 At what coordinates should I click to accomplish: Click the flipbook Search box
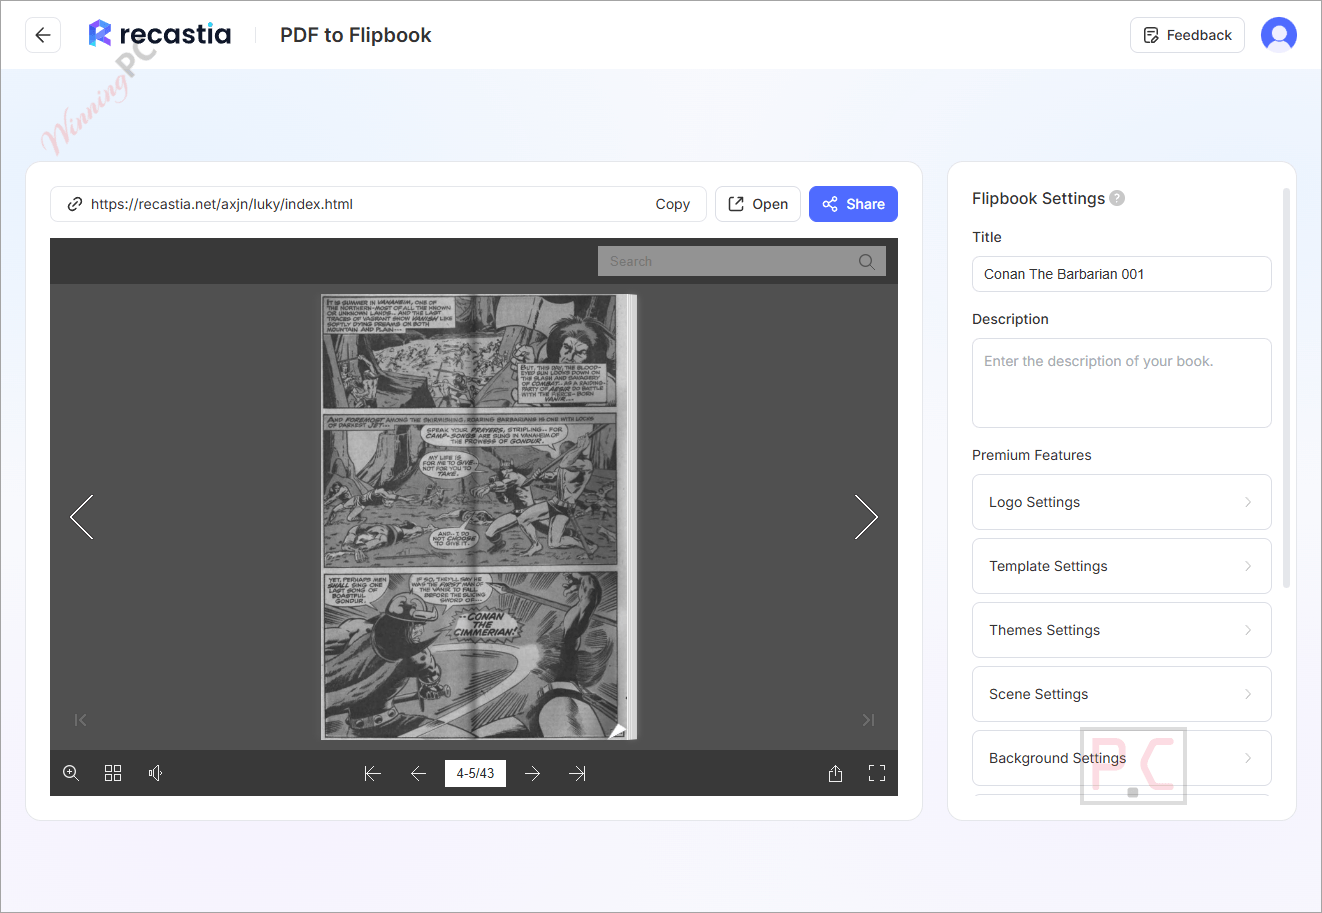(x=742, y=261)
